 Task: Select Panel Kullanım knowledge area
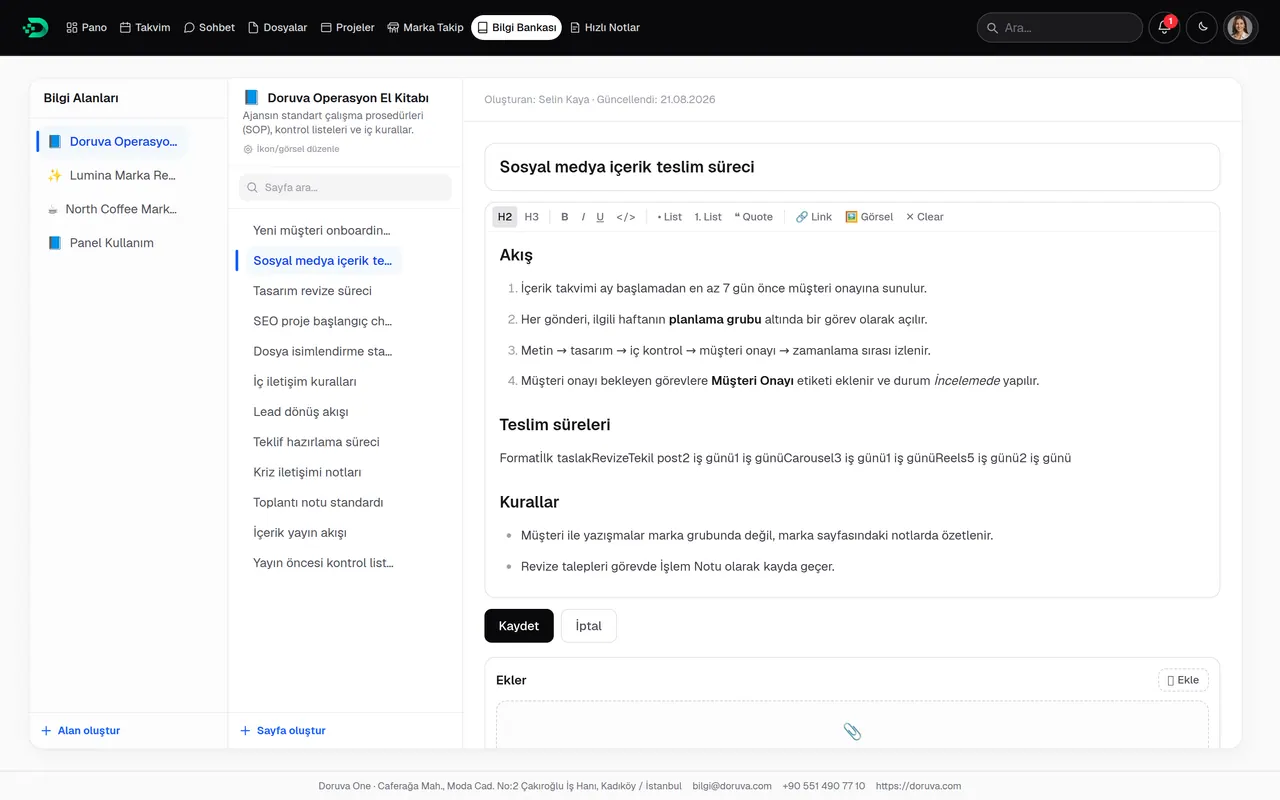coord(111,243)
